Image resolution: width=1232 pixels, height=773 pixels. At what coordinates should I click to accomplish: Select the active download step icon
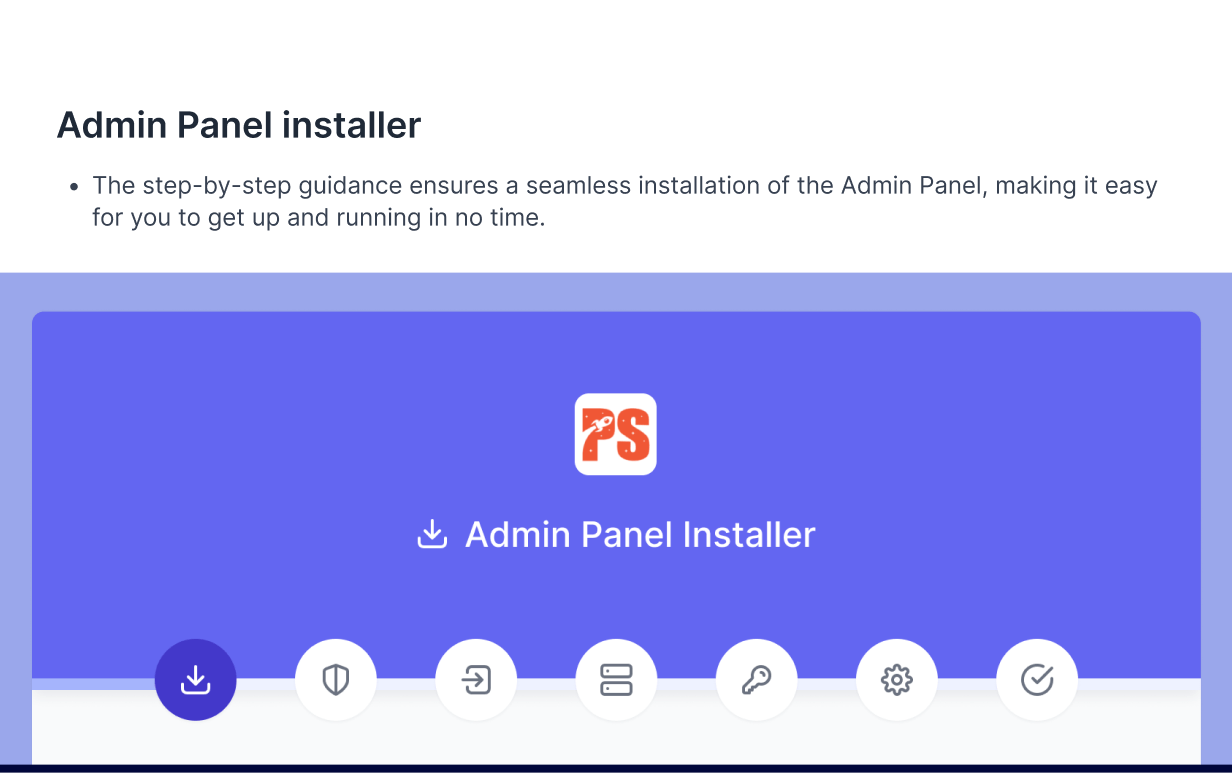pyautogui.click(x=196, y=680)
